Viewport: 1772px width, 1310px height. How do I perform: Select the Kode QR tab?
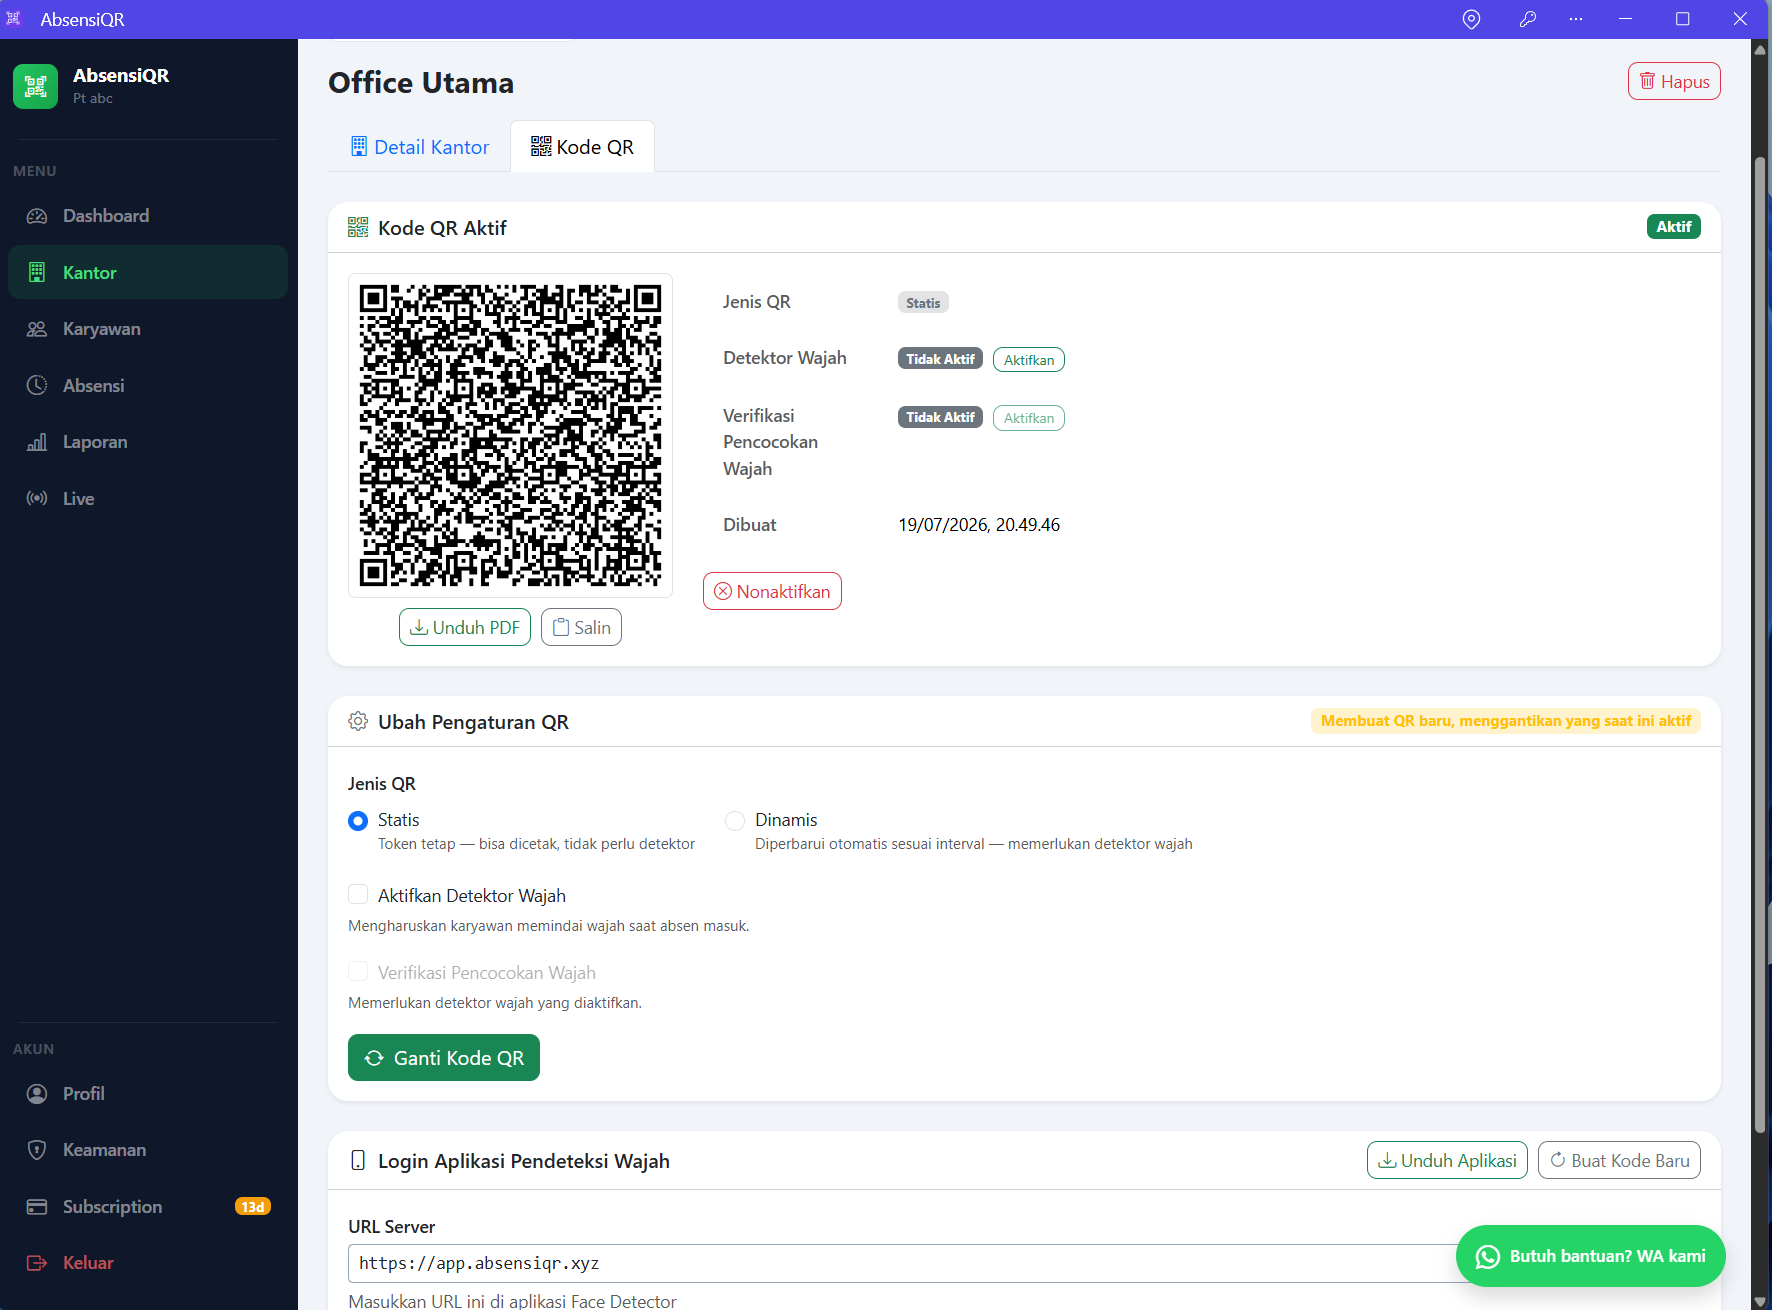click(582, 147)
